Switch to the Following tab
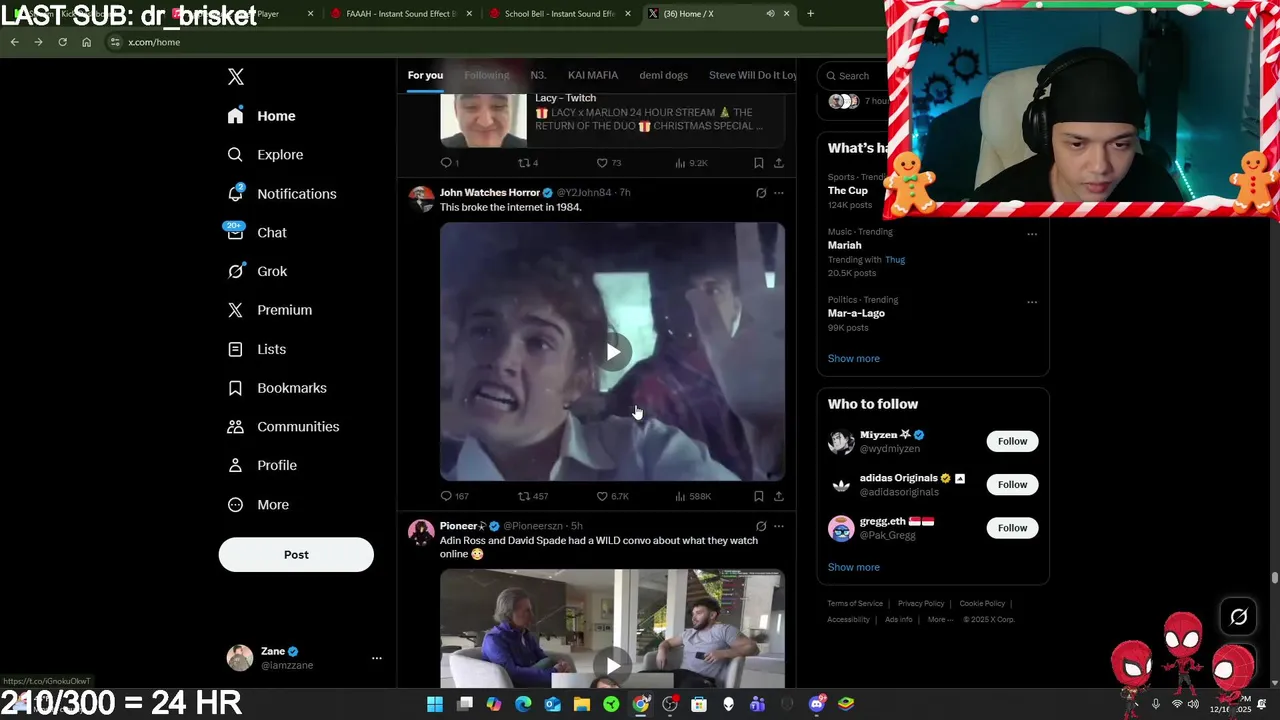This screenshot has width=1280, height=720. [487, 75]
